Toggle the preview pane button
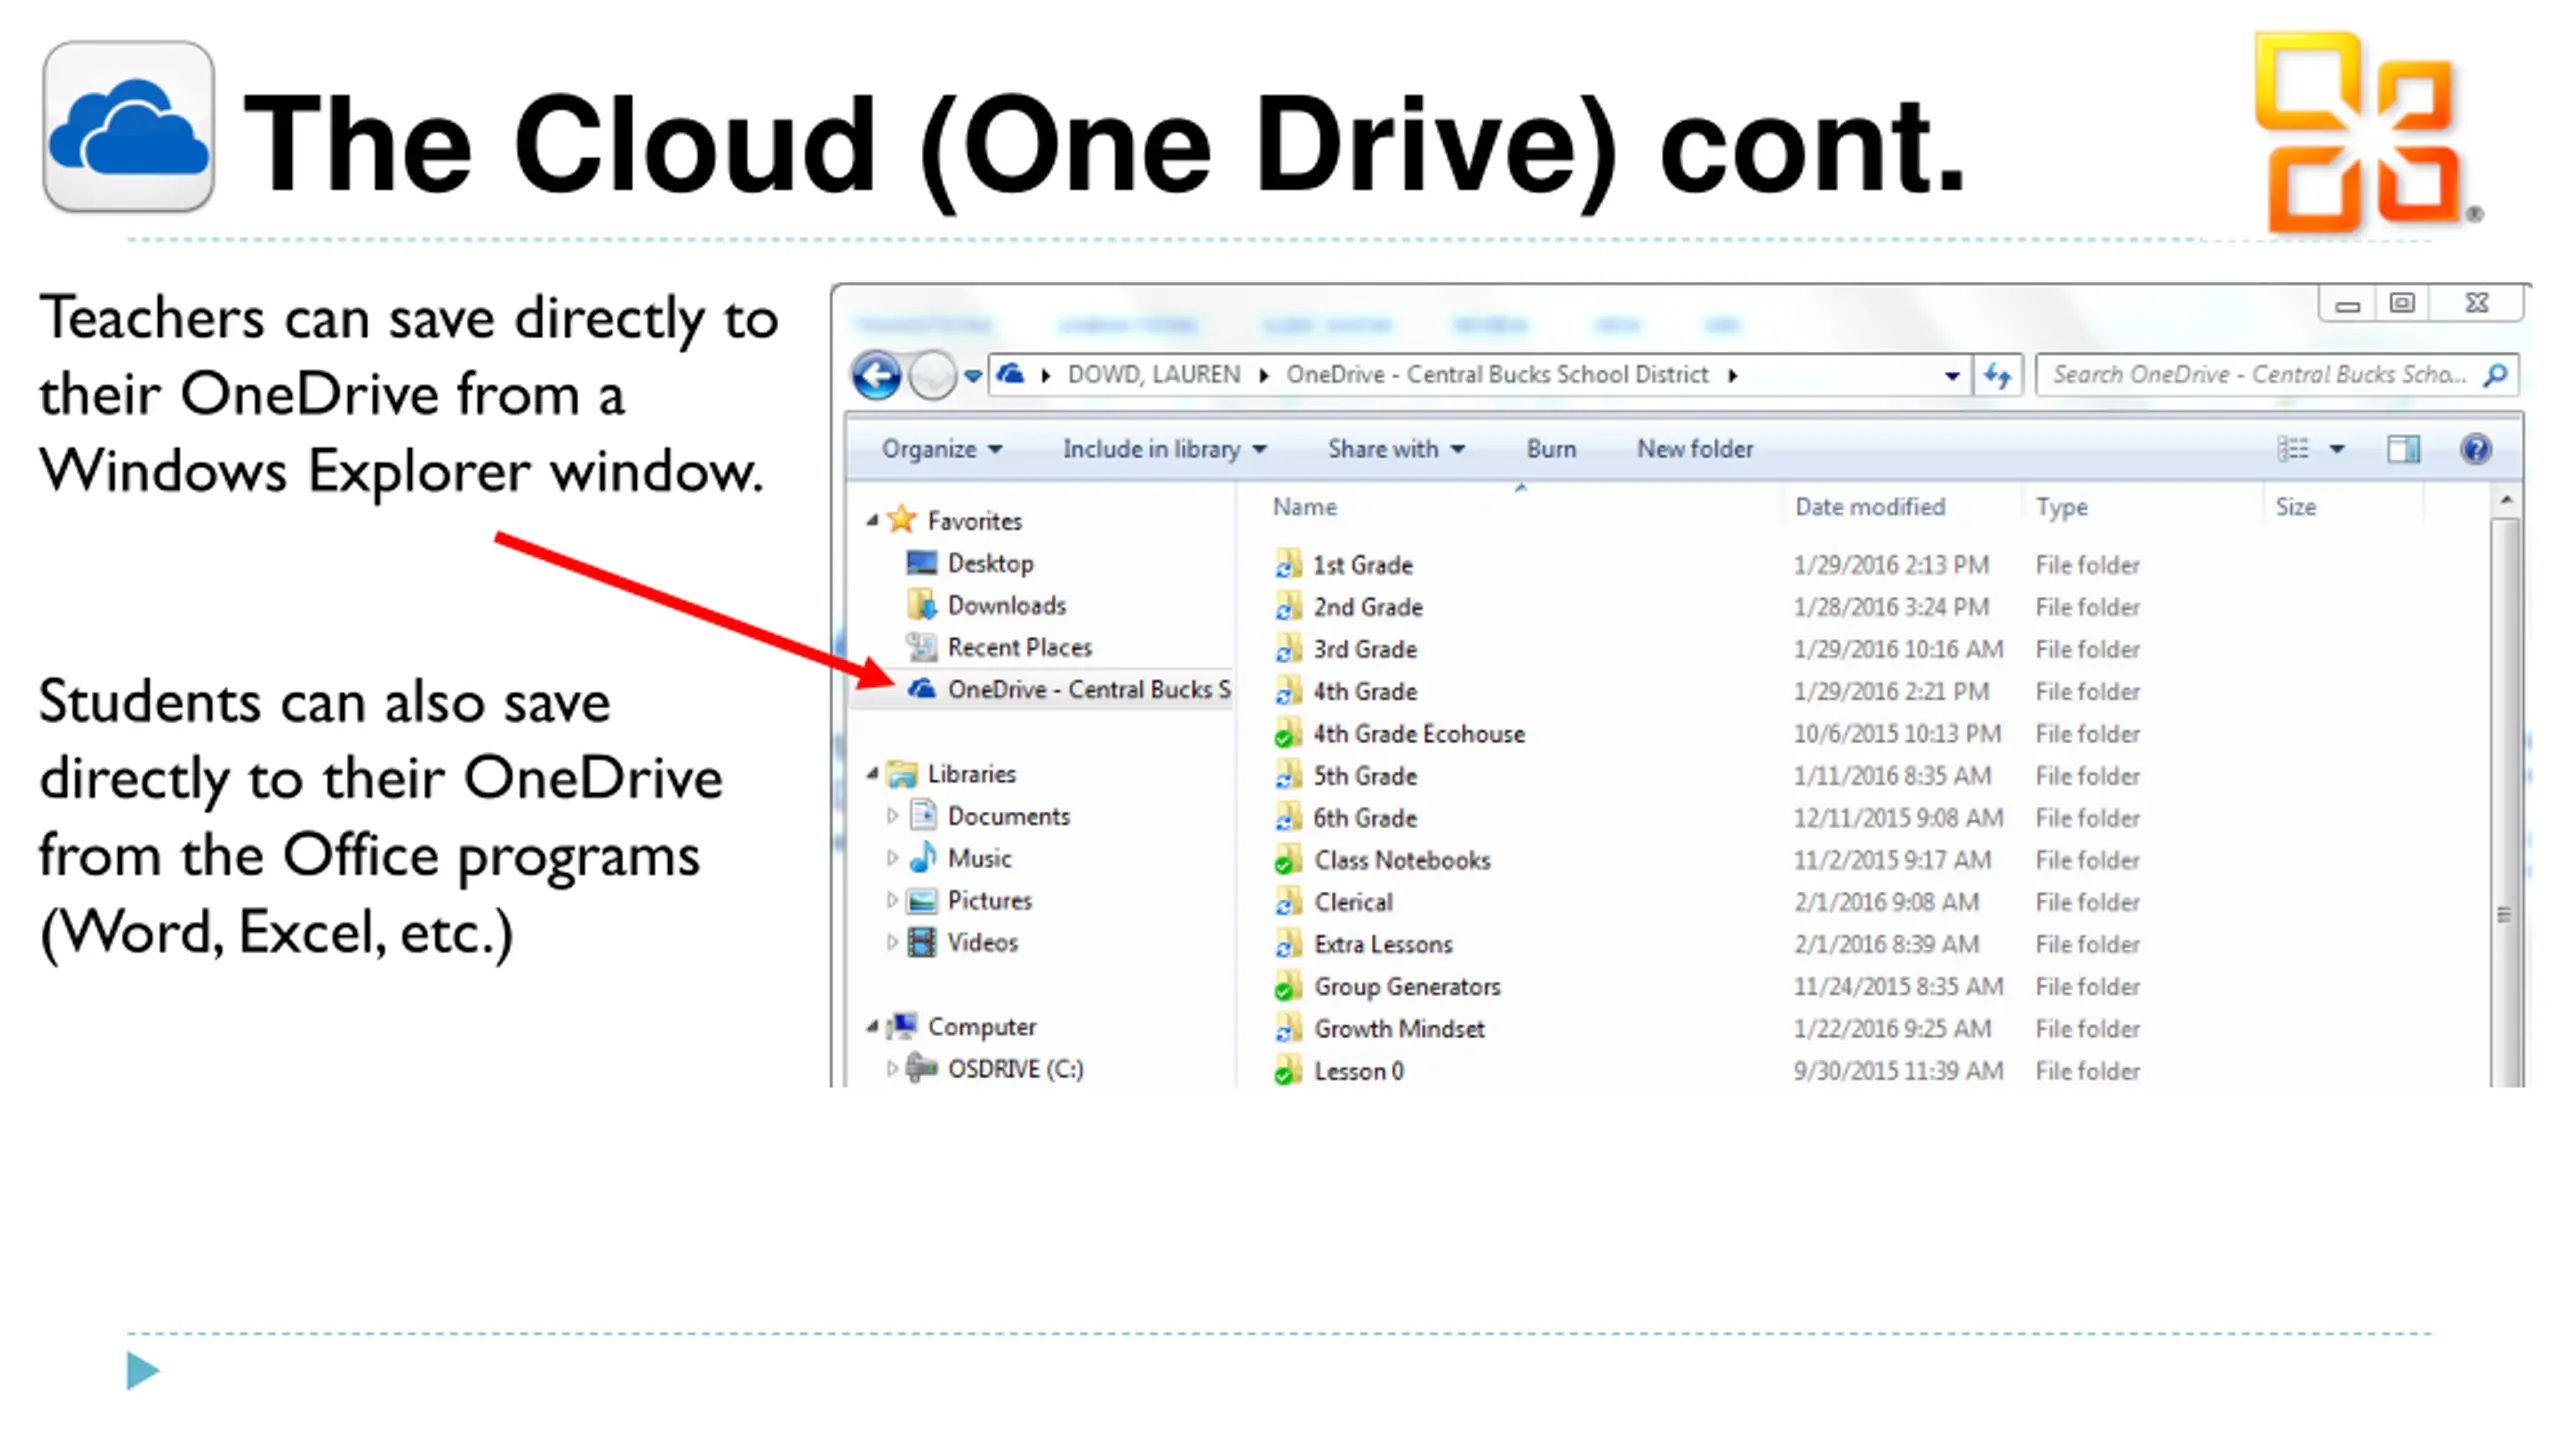Screen dimensions: 2560x1440 2403,449
